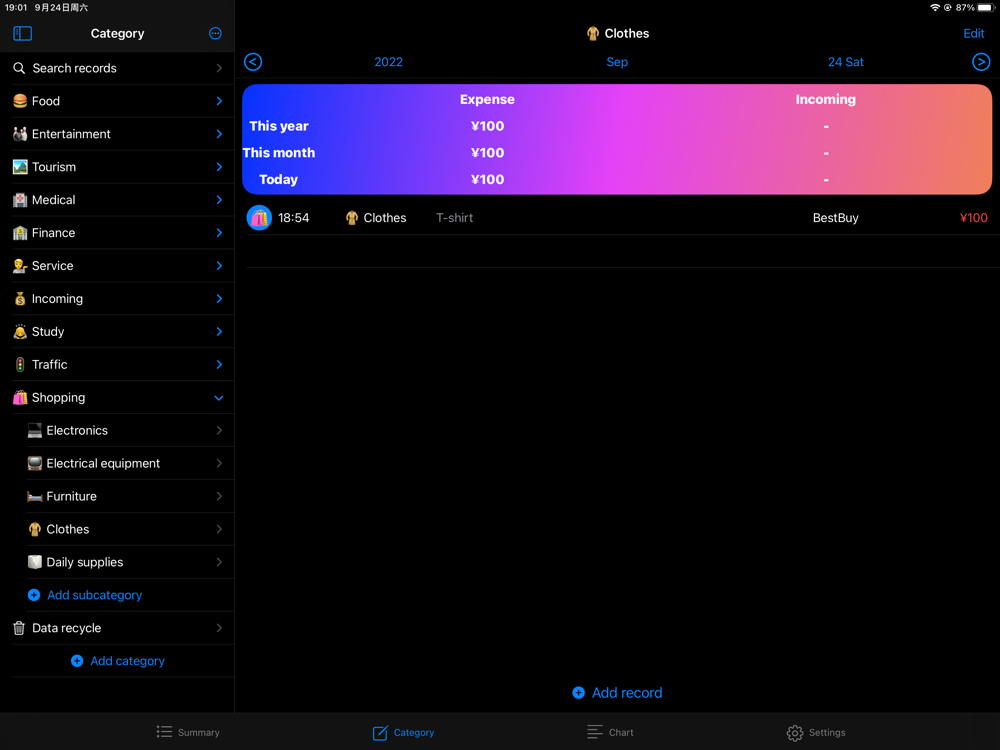This screenshot has width=1000, height=750.
Task: Click the plus icon beside Add subcategory
Action: tap(34, 595)
